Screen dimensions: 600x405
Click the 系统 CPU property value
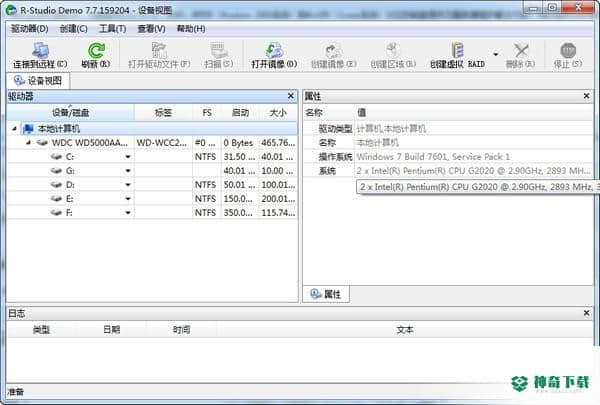coord(473,171)
